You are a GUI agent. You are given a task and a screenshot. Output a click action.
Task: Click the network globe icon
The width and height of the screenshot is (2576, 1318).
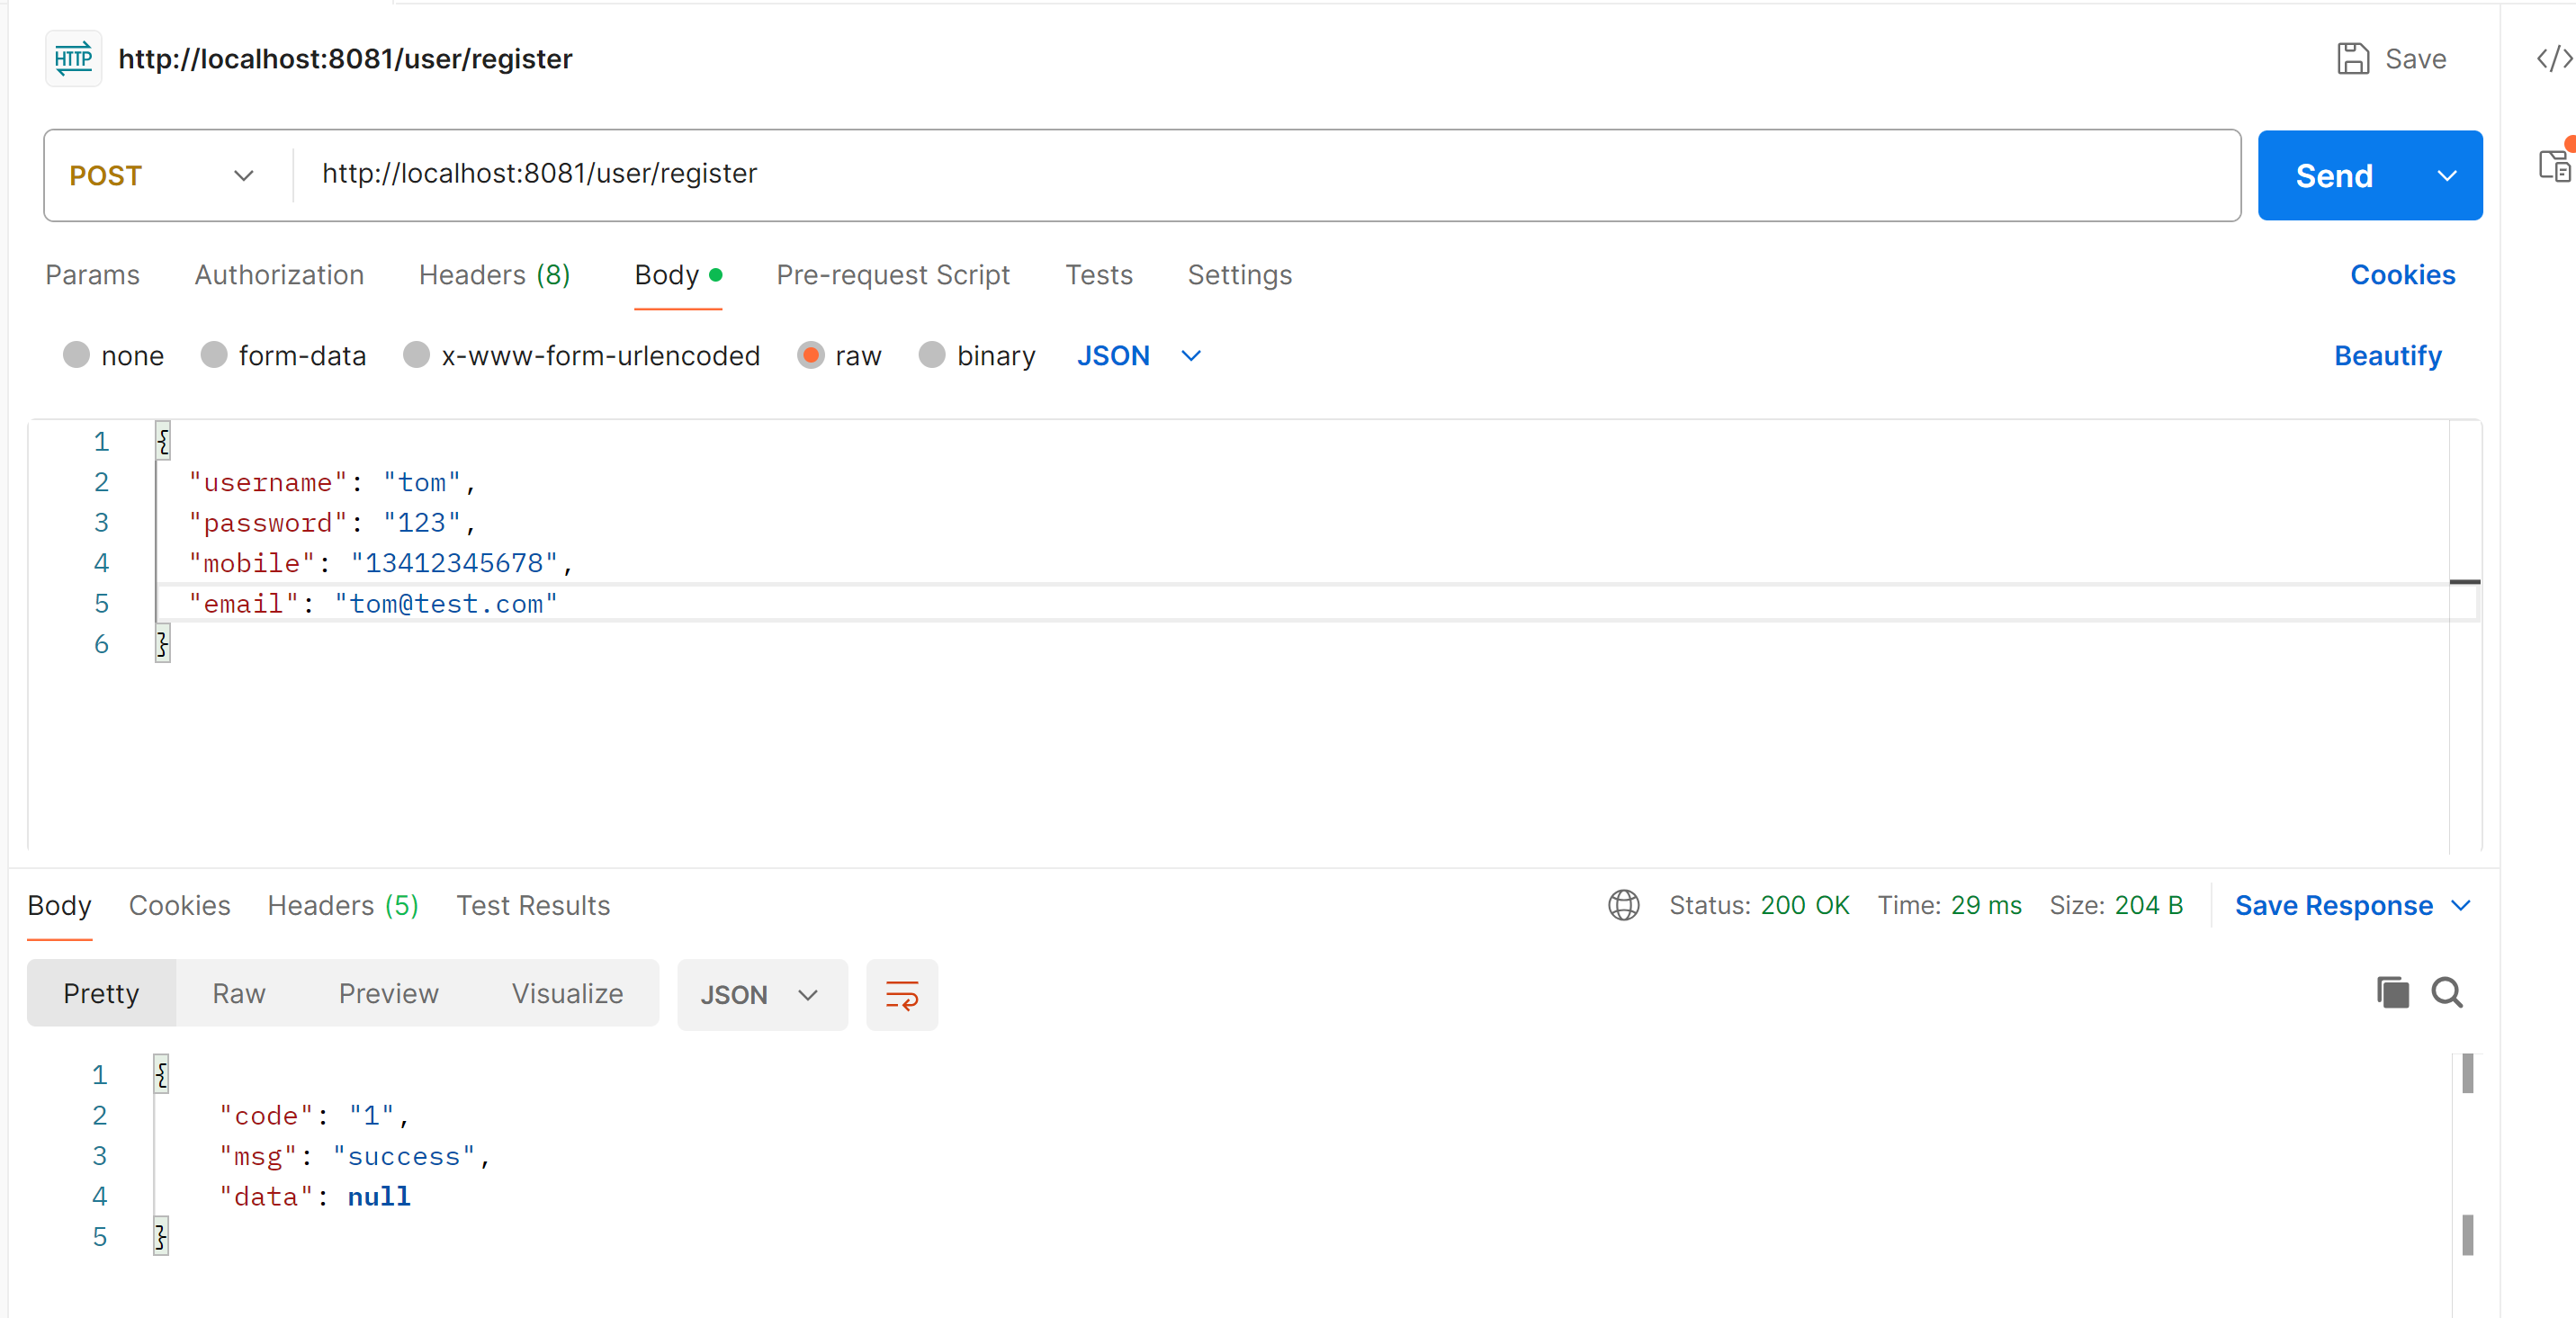[1623, 905]
